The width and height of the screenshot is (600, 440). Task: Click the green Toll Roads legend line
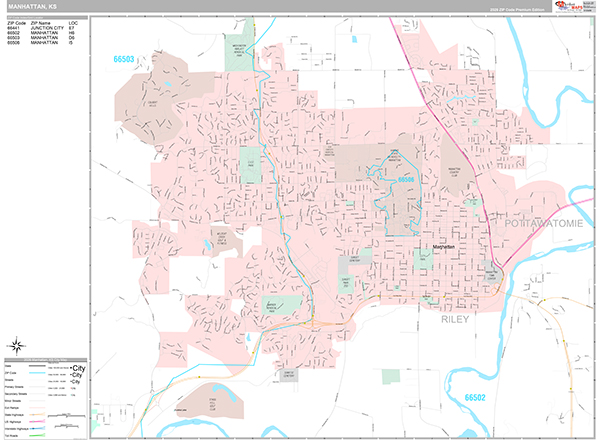tap(37, 435)
